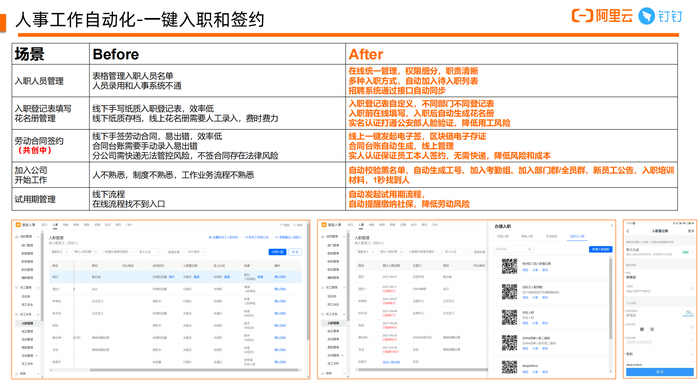Switch to the first tab in the QR panel
700x387 pixels.
[x=503, y=236]
